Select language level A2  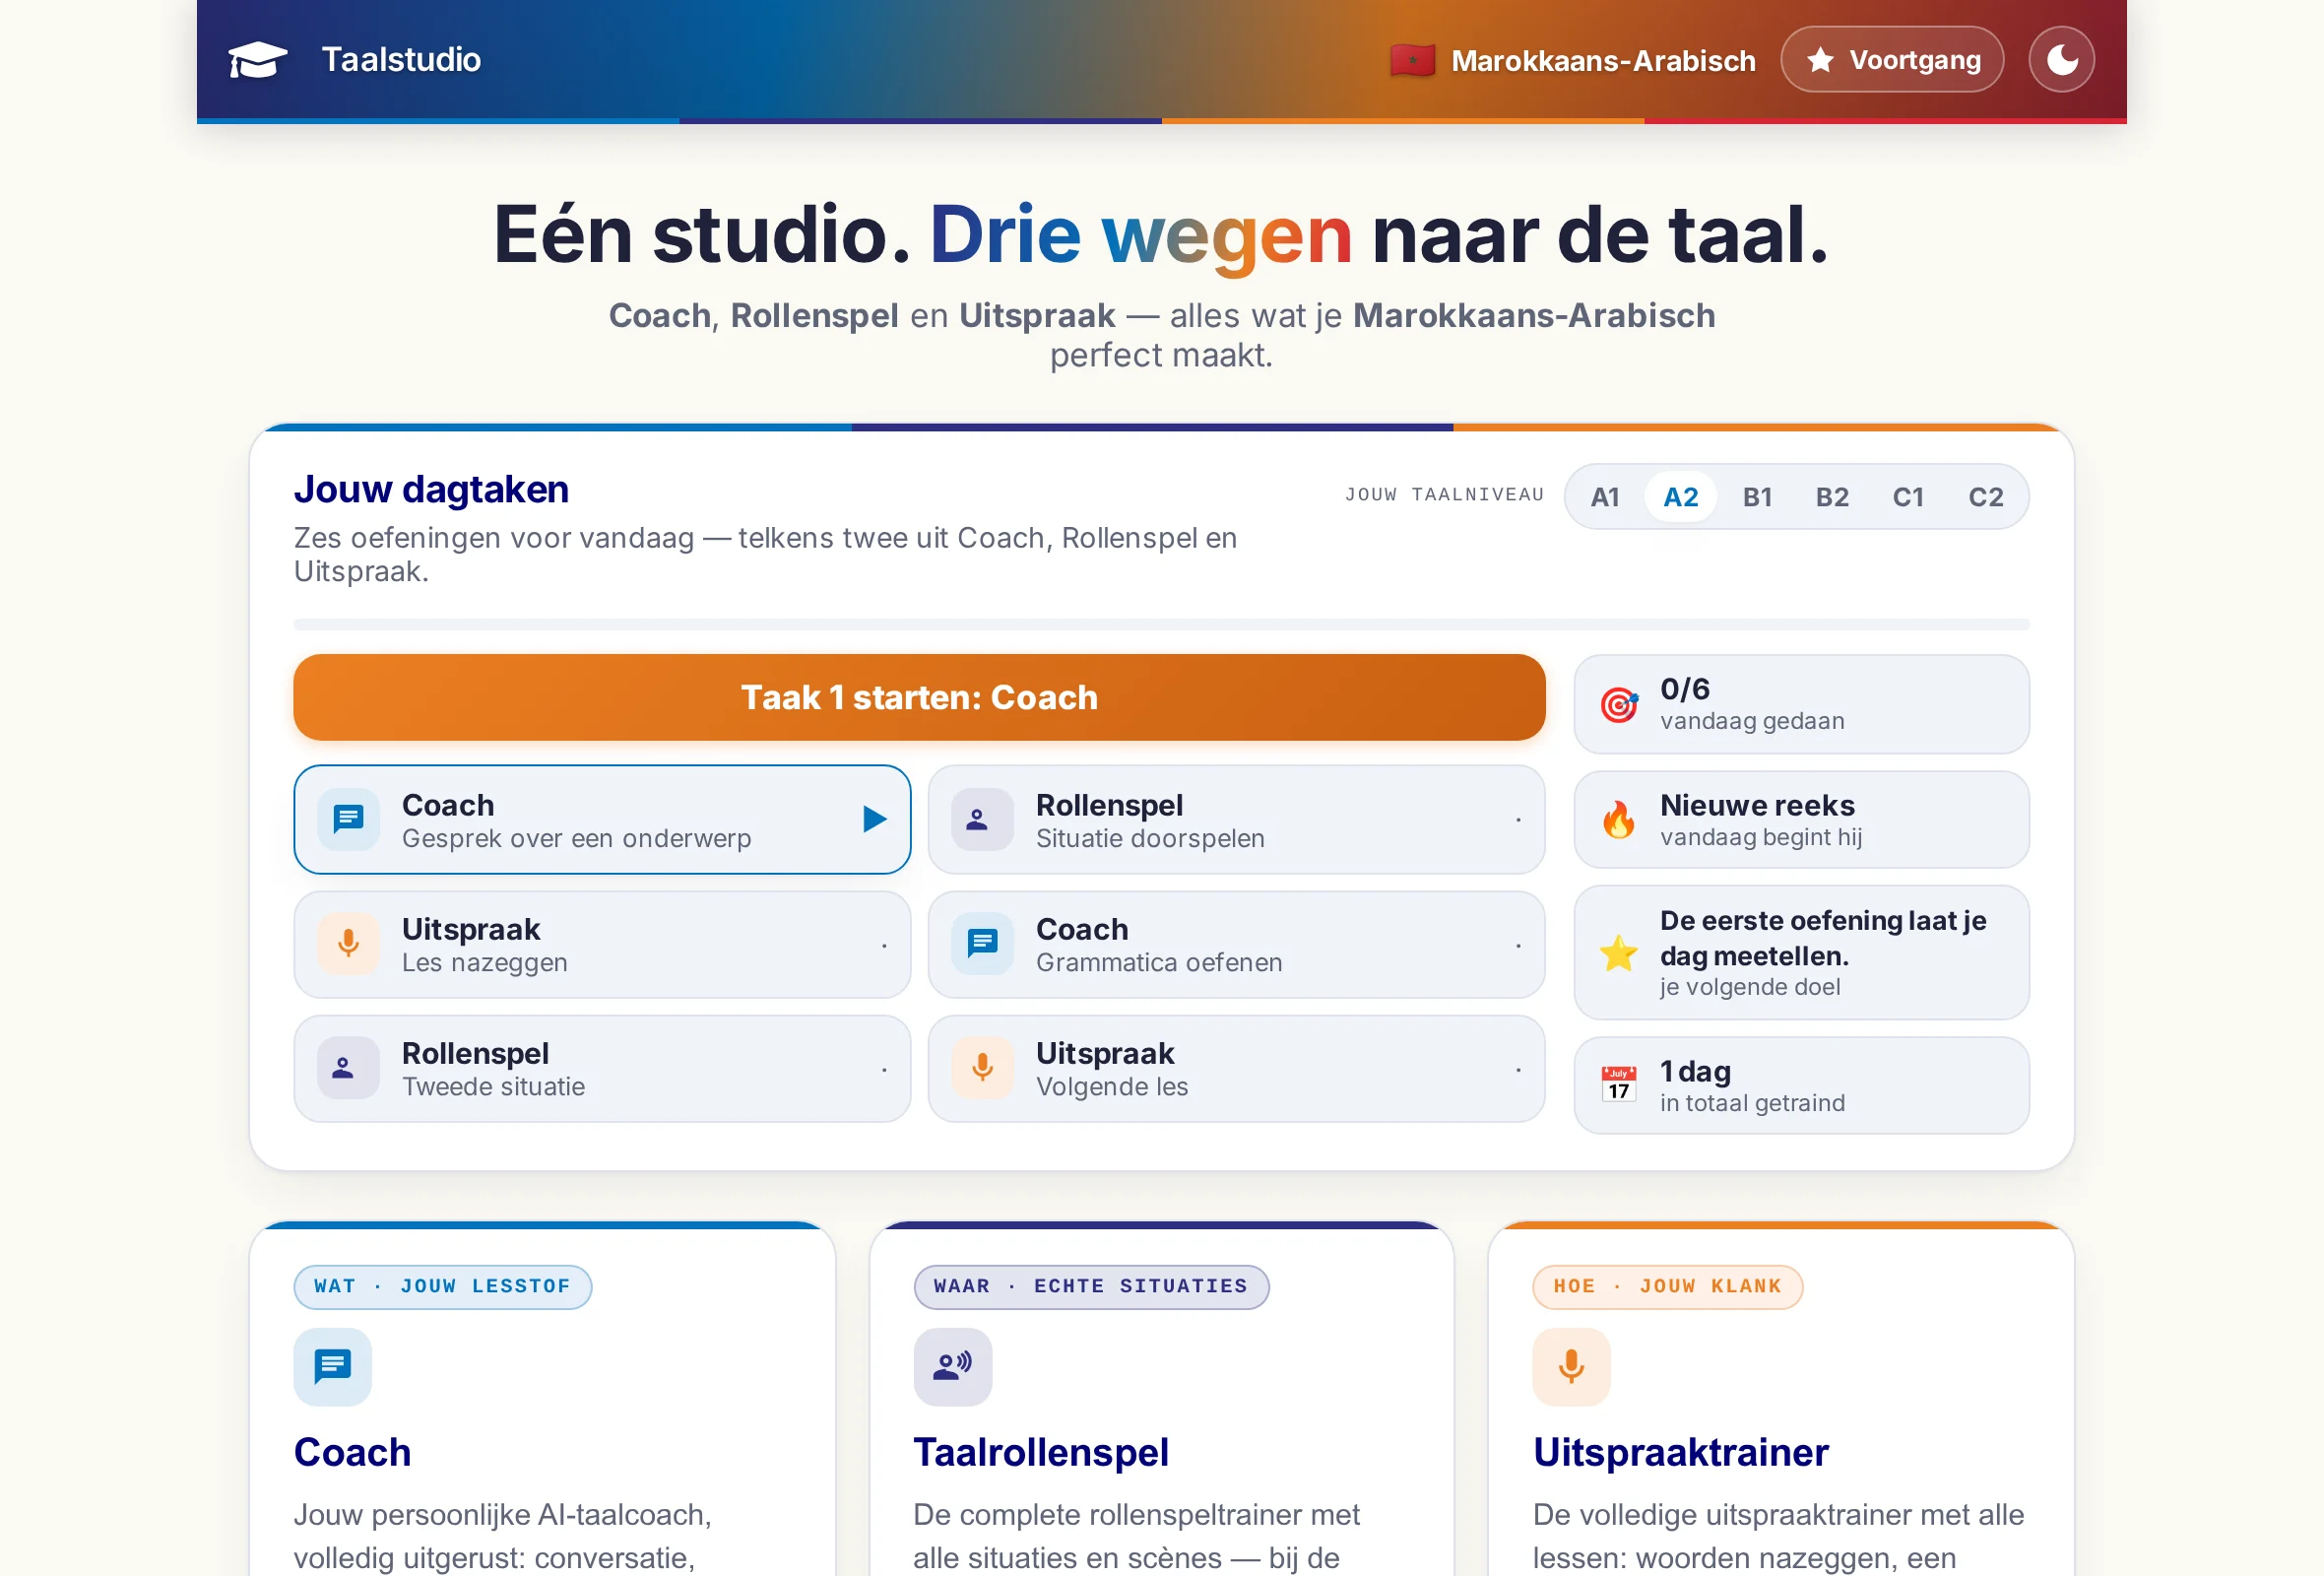(1681, 497)
